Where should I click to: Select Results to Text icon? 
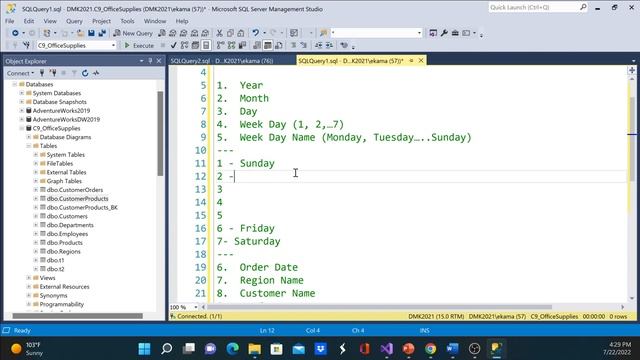click(x=257, y=45)
